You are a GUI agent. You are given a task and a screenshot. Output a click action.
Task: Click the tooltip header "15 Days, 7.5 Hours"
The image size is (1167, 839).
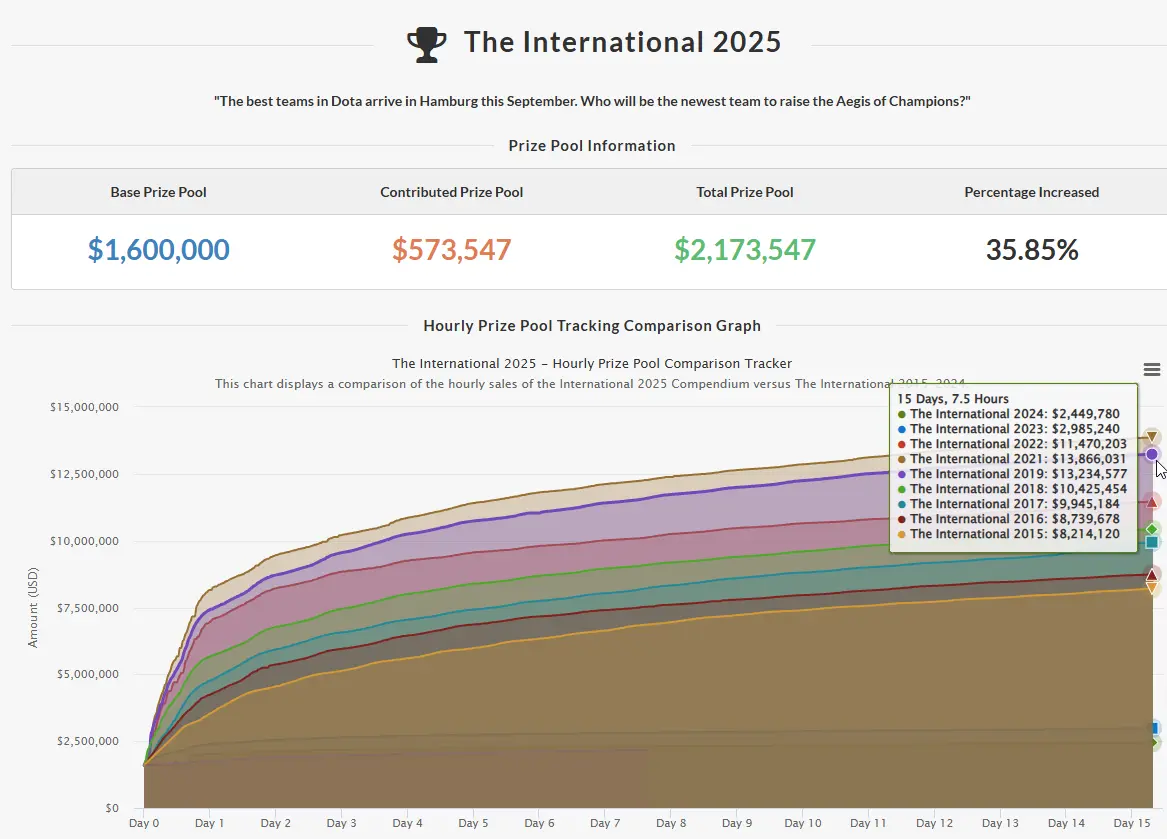[x=953, y=399]
